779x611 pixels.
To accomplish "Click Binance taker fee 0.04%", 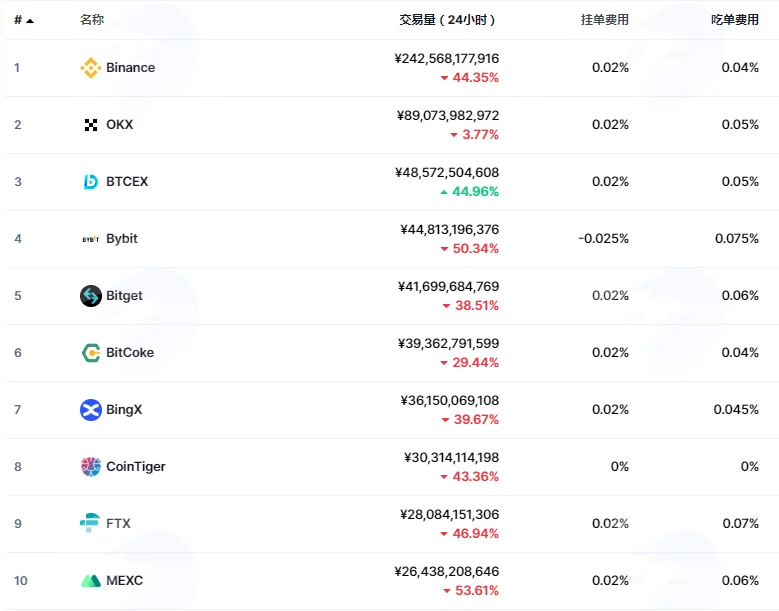I will [740, 68].
